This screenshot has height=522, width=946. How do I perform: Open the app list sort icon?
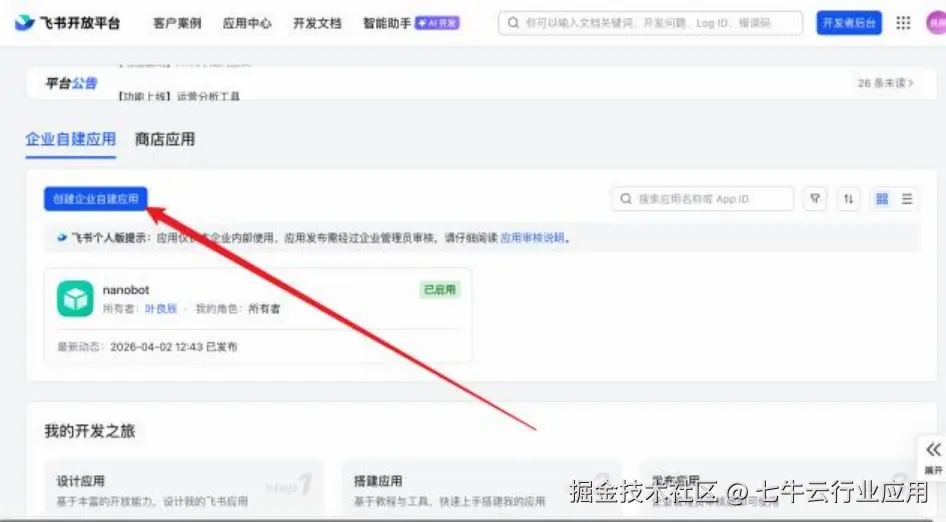click(848, 199)
